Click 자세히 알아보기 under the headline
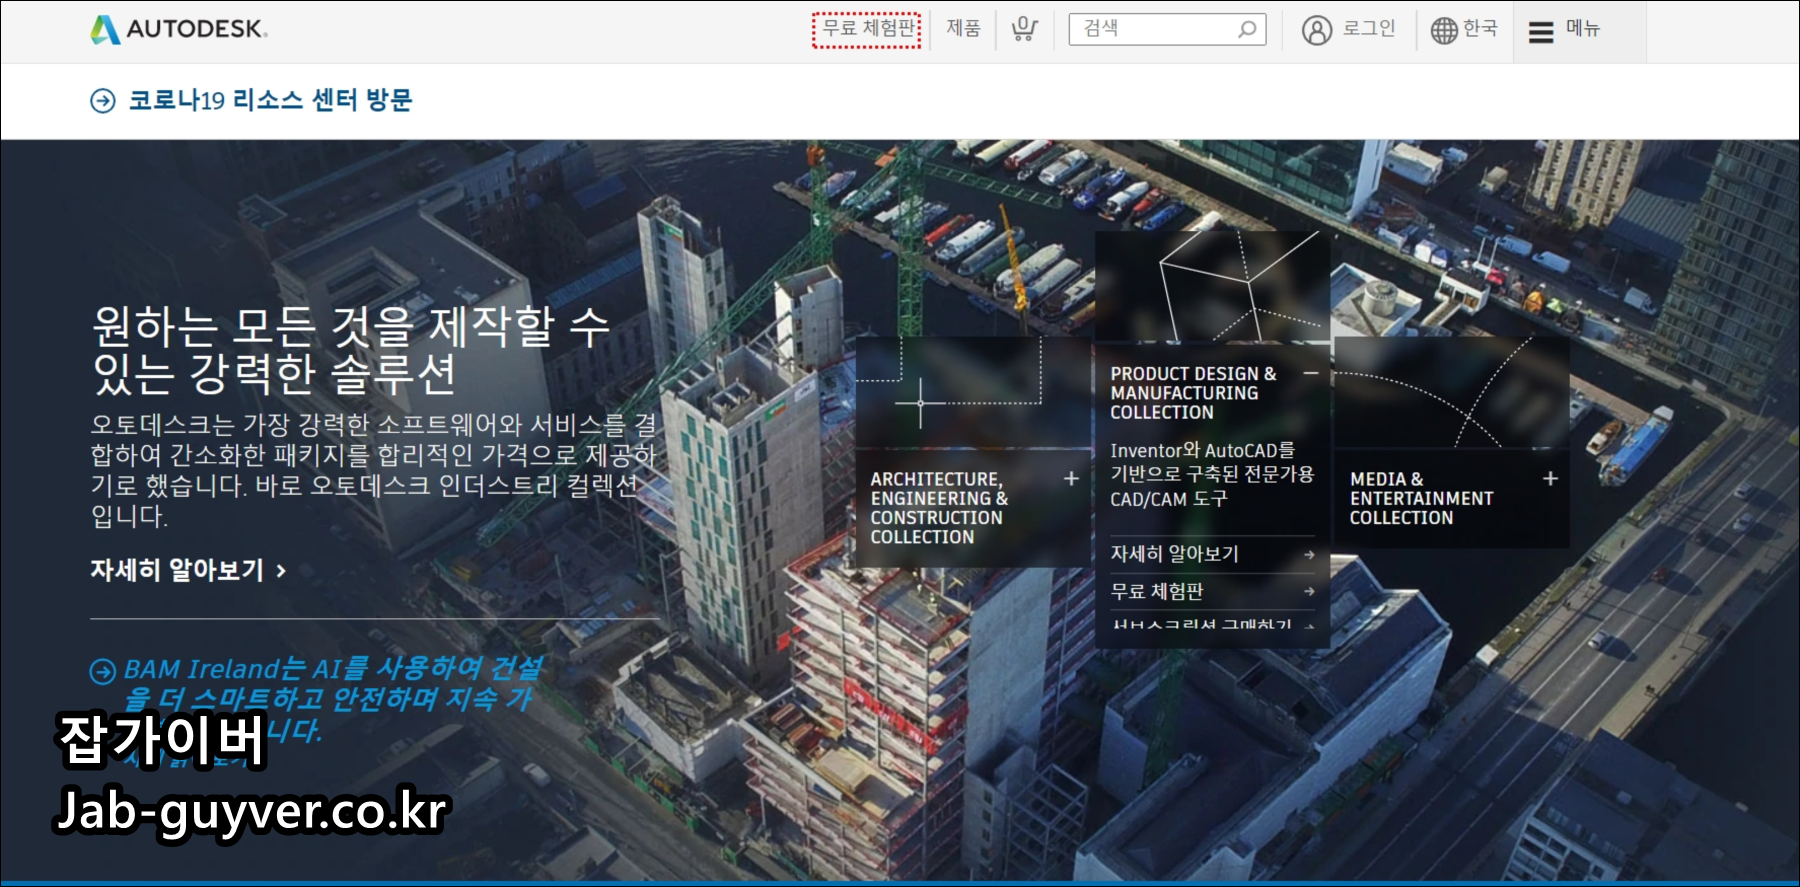The width and height of the screenshot is (1800, 887). 177,570
